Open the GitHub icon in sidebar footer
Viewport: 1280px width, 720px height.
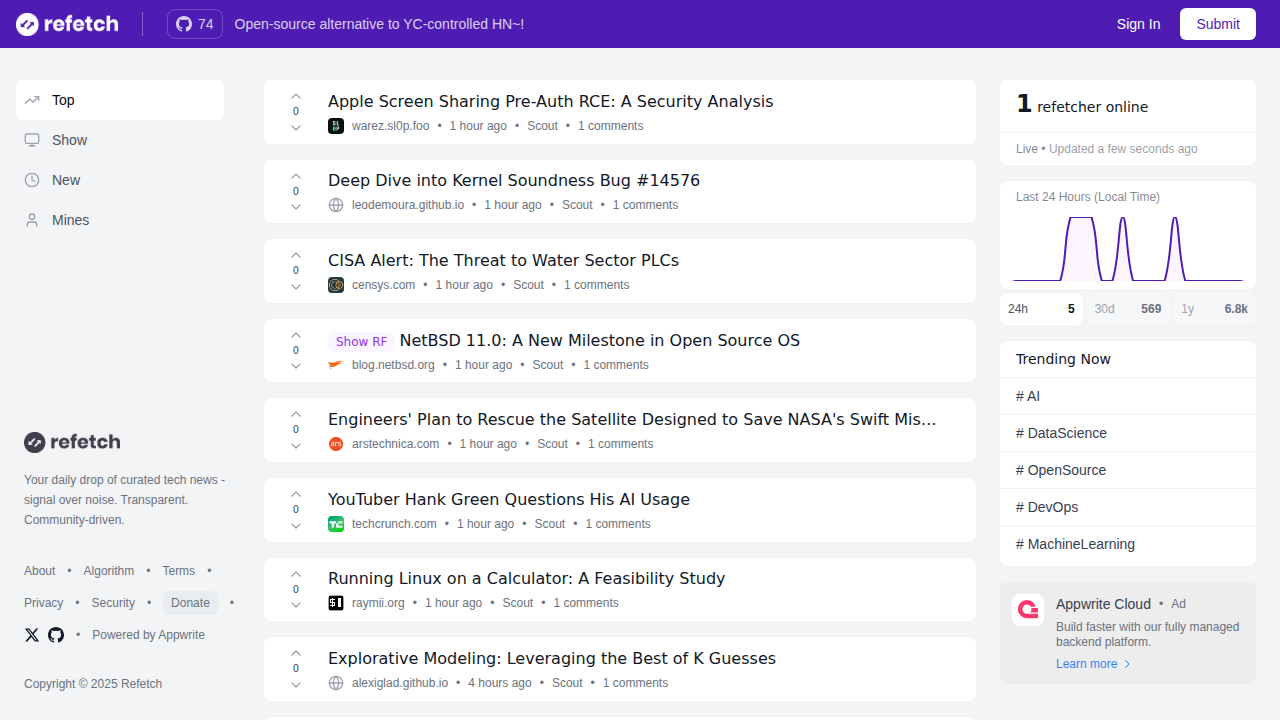click(56, 635)
